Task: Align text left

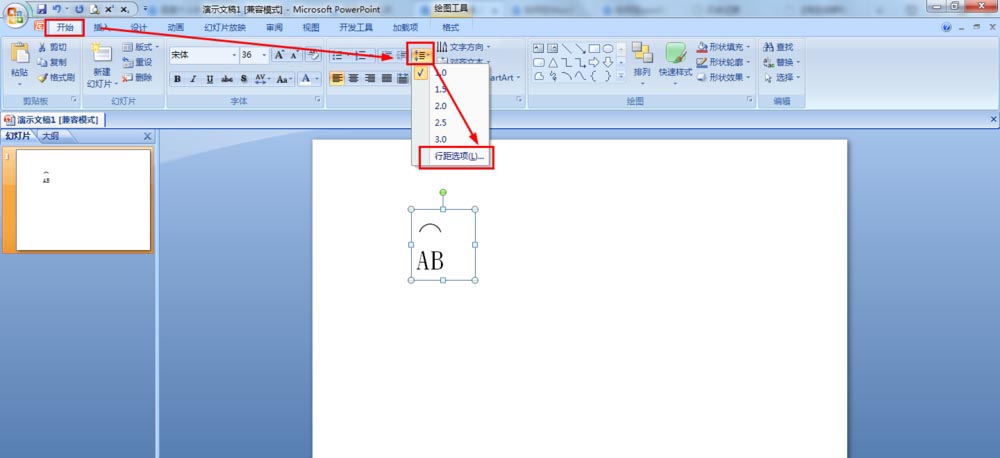Action: 337,78
